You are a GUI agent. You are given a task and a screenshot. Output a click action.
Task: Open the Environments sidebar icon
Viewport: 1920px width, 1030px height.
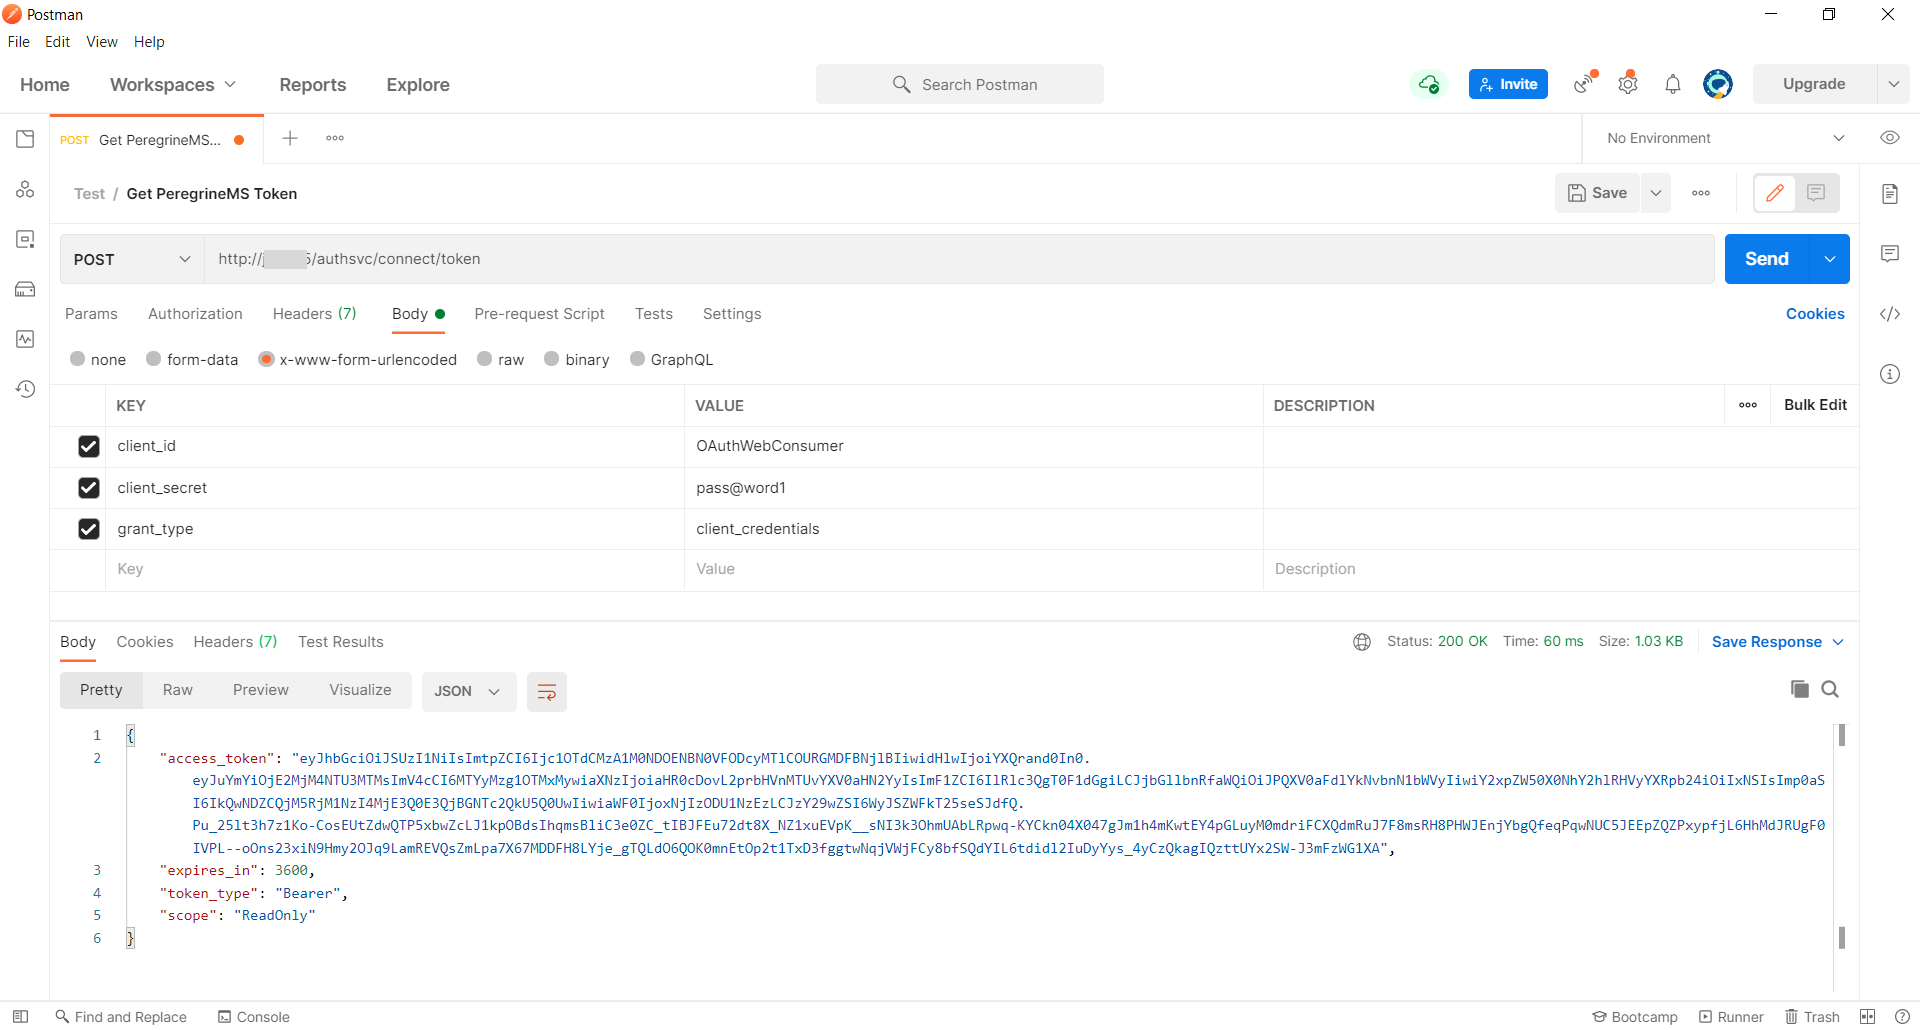25,239
